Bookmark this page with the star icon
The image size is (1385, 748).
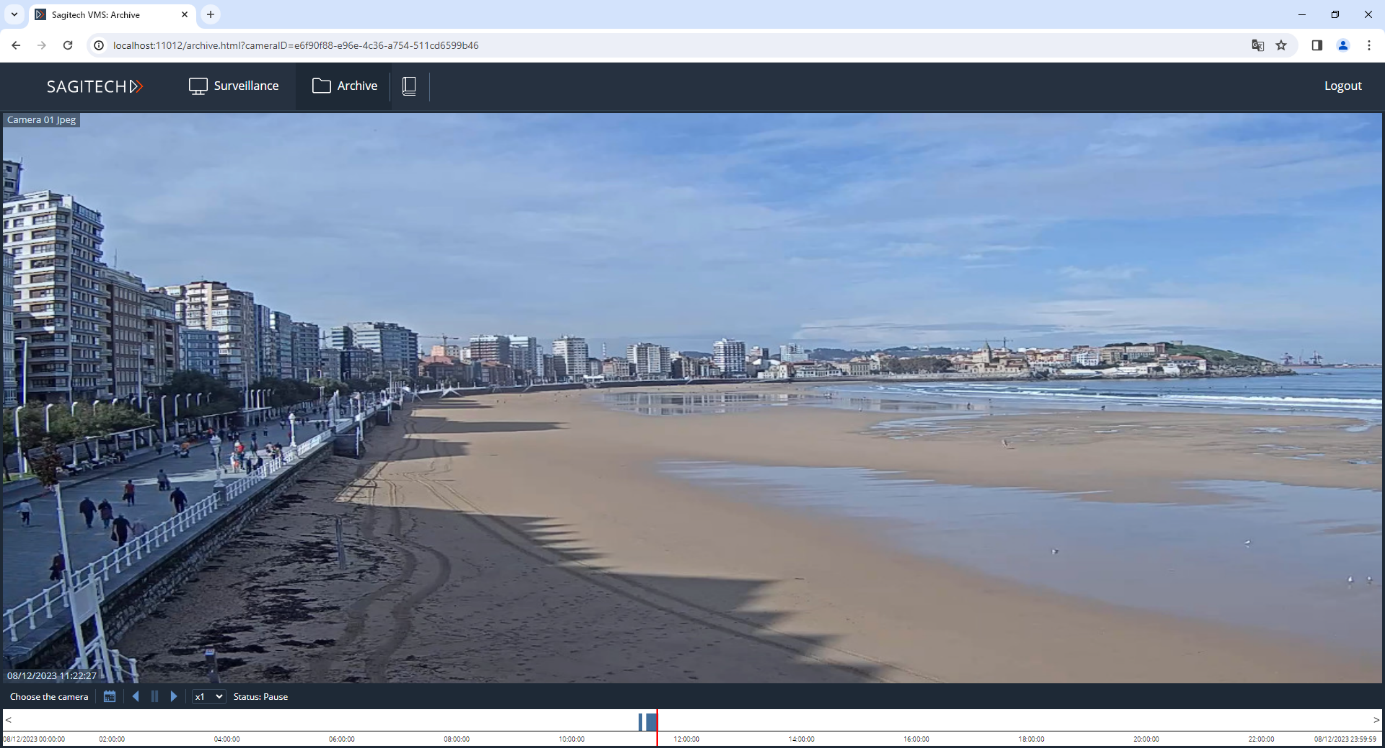pyautogui.click(x=1281, y=45)
